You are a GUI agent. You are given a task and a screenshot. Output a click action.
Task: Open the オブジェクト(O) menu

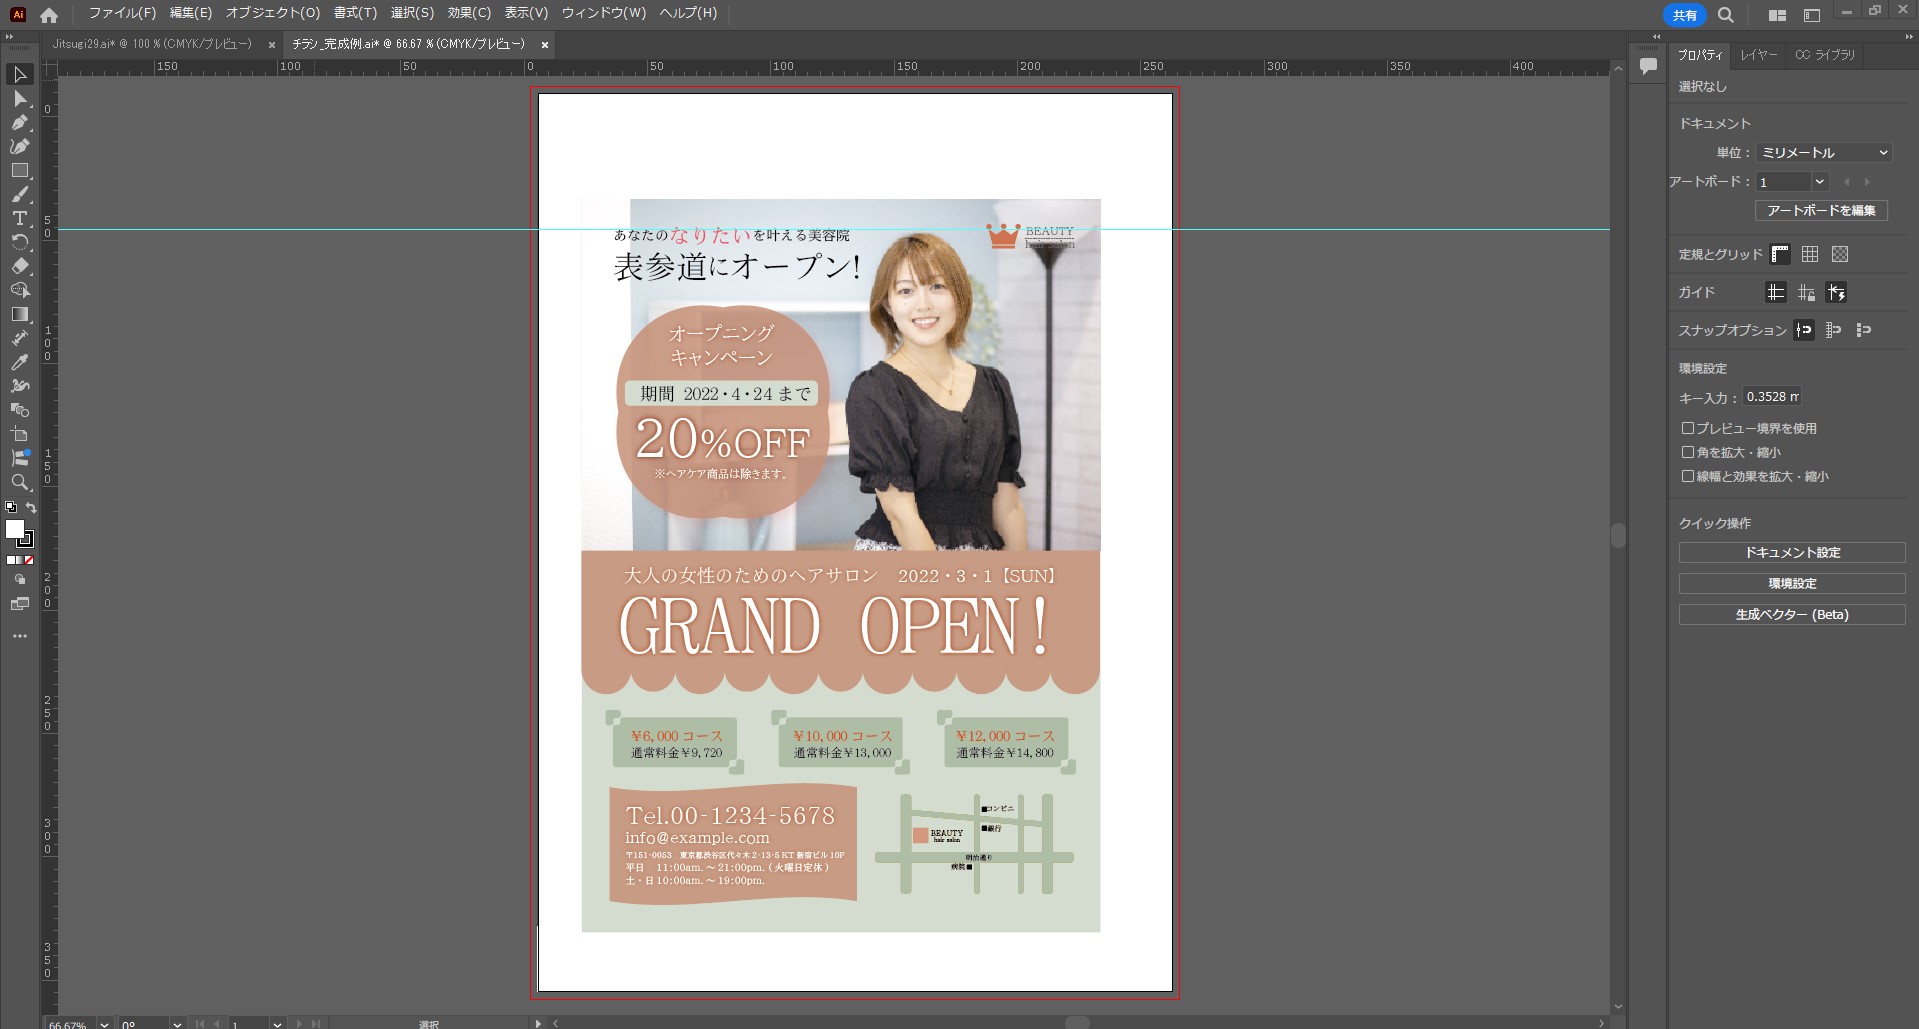(x=273, y=13)
